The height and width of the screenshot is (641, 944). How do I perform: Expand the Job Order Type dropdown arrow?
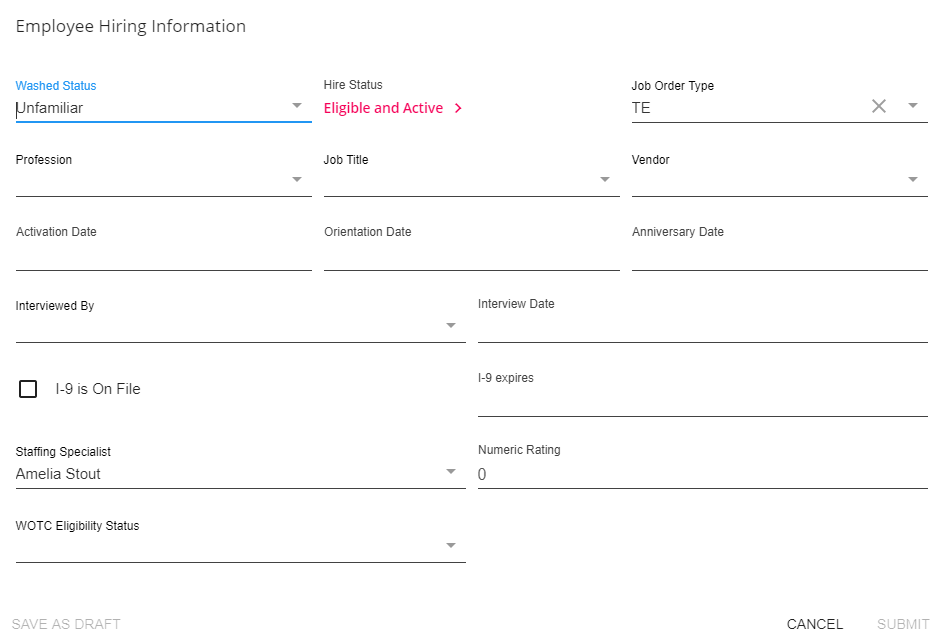coord(913,106)
